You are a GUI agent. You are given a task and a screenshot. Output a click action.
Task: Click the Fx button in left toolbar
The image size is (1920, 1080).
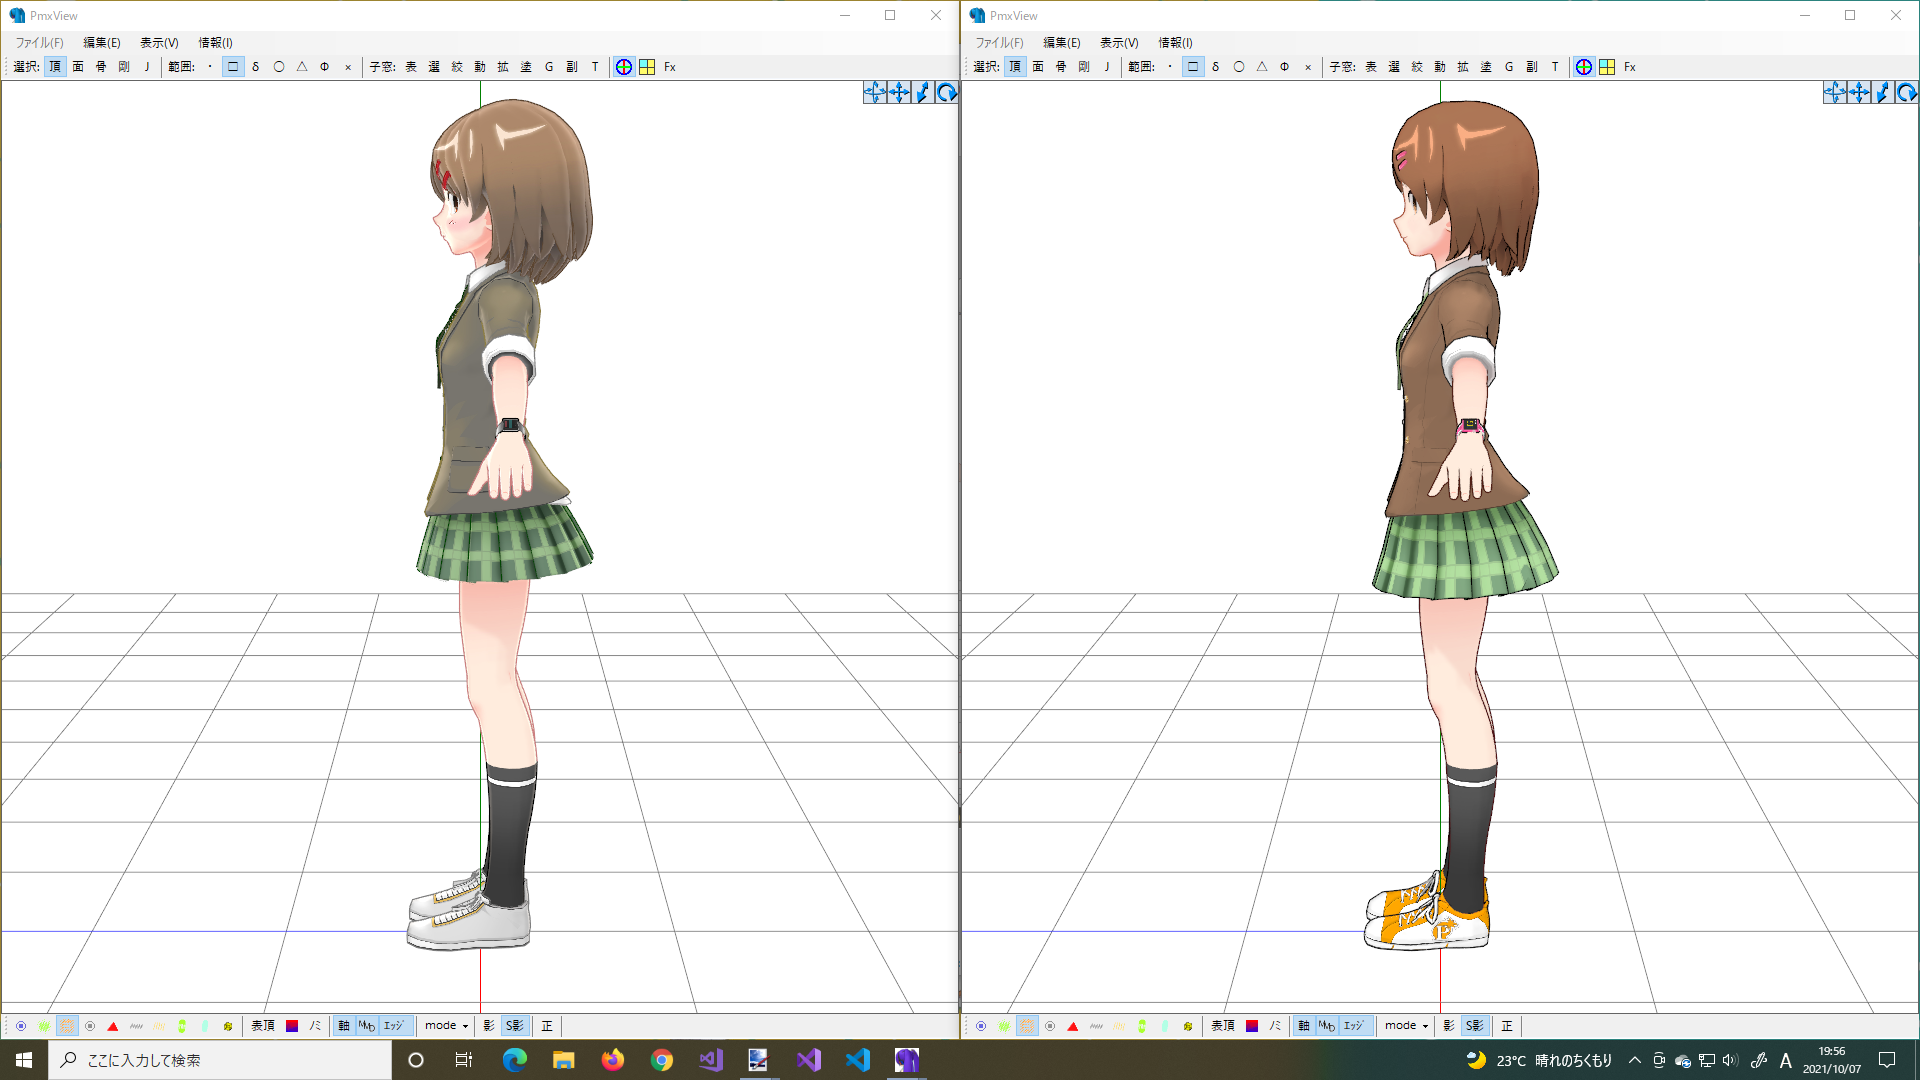tap(670, 67)
